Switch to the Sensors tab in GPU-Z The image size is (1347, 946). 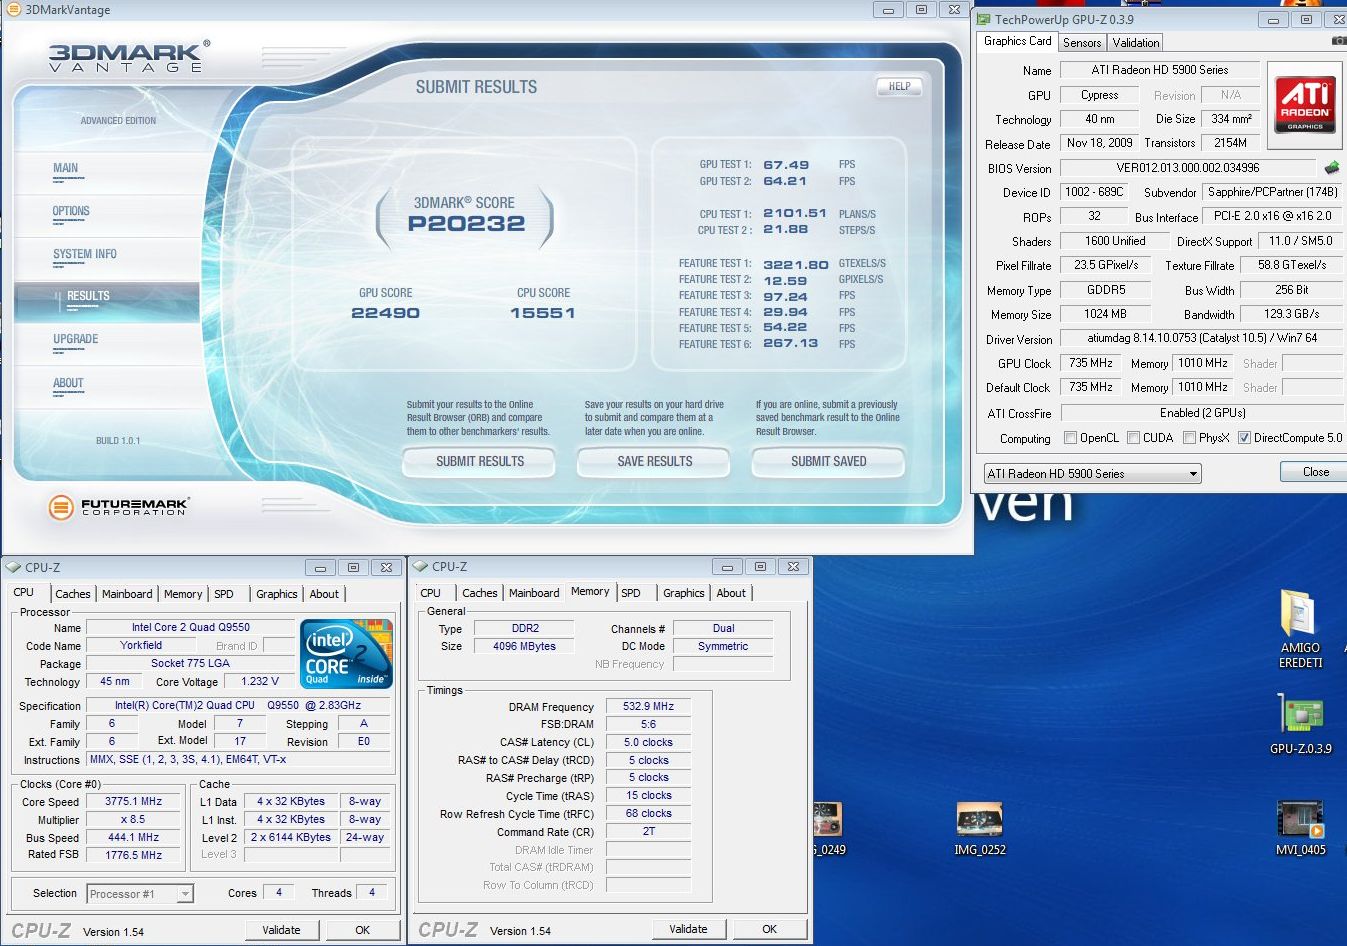pyautogui.click(x=1082, y=43)
